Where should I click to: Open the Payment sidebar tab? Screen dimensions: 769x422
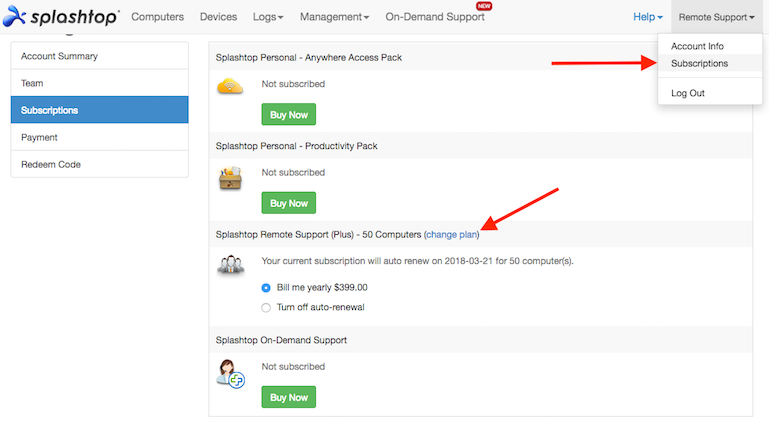tap(100, 137)
